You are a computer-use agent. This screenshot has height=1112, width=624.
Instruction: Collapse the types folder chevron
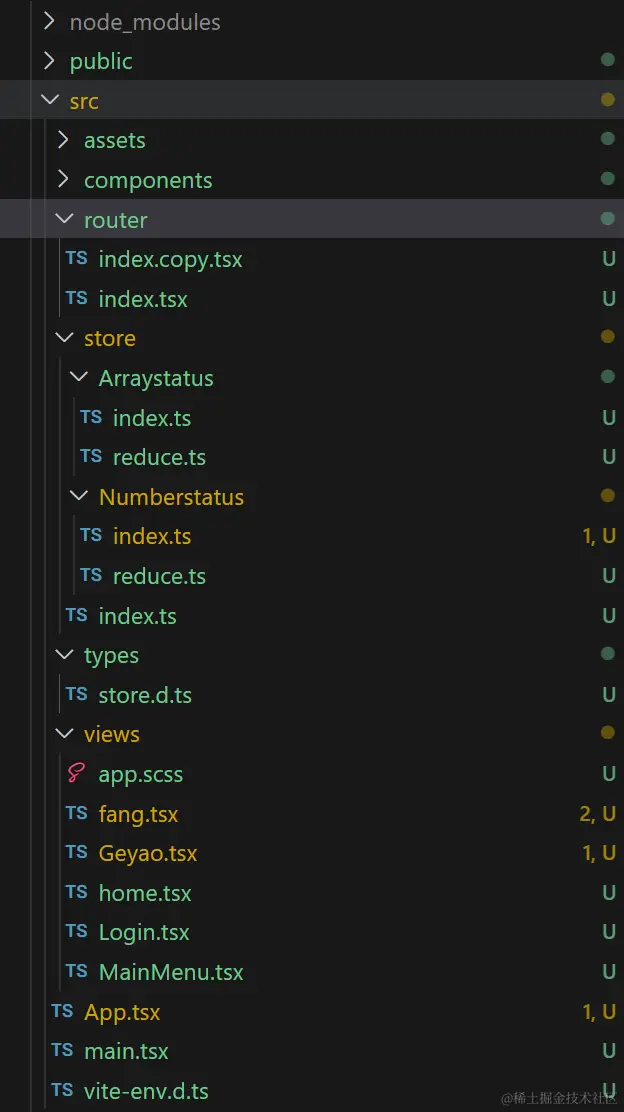(x=65, y=655)
